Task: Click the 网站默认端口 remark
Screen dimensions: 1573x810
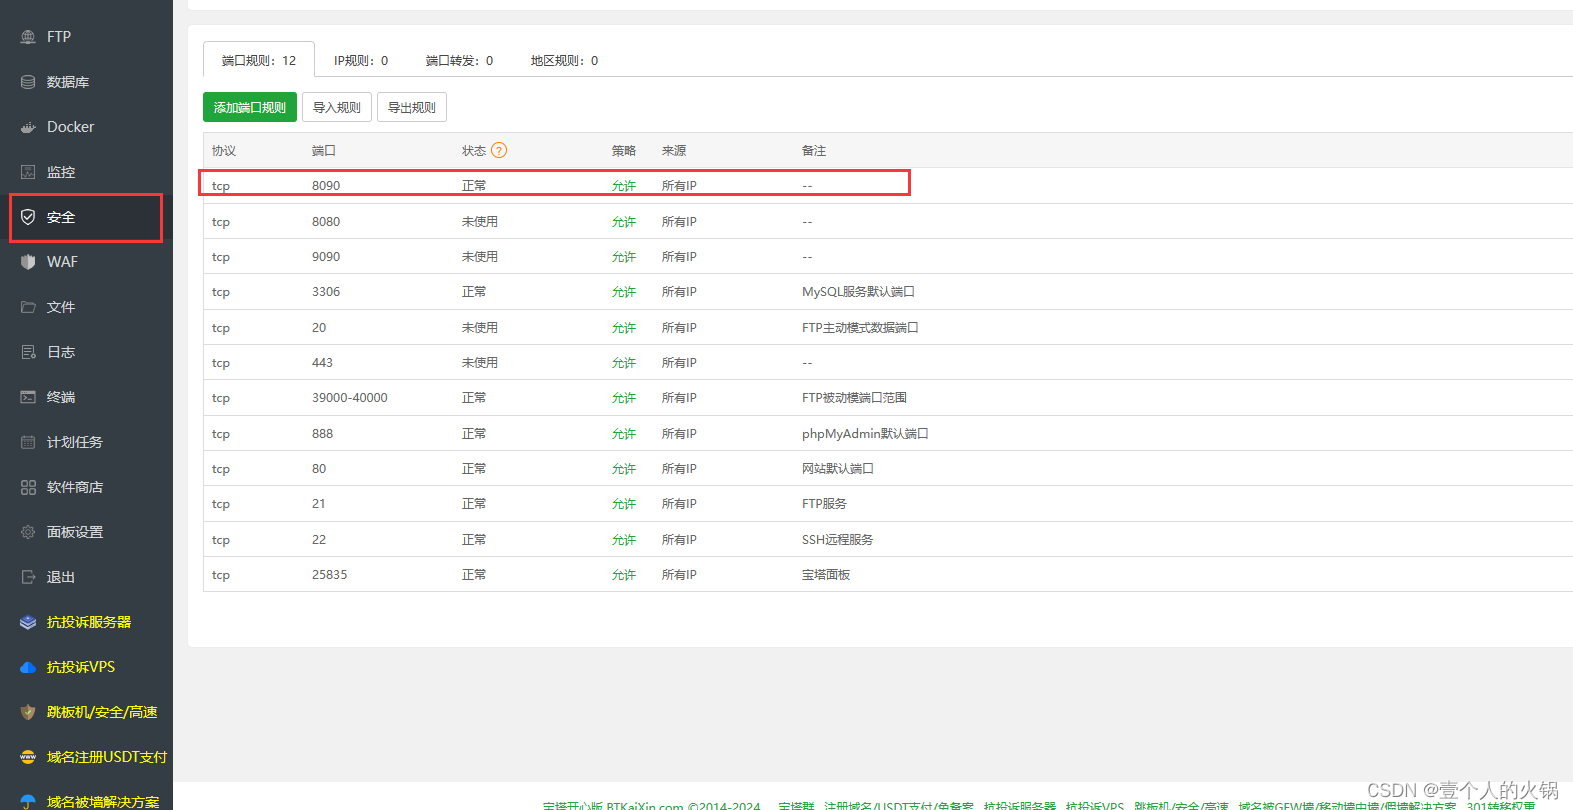Action: click(838, 469)
